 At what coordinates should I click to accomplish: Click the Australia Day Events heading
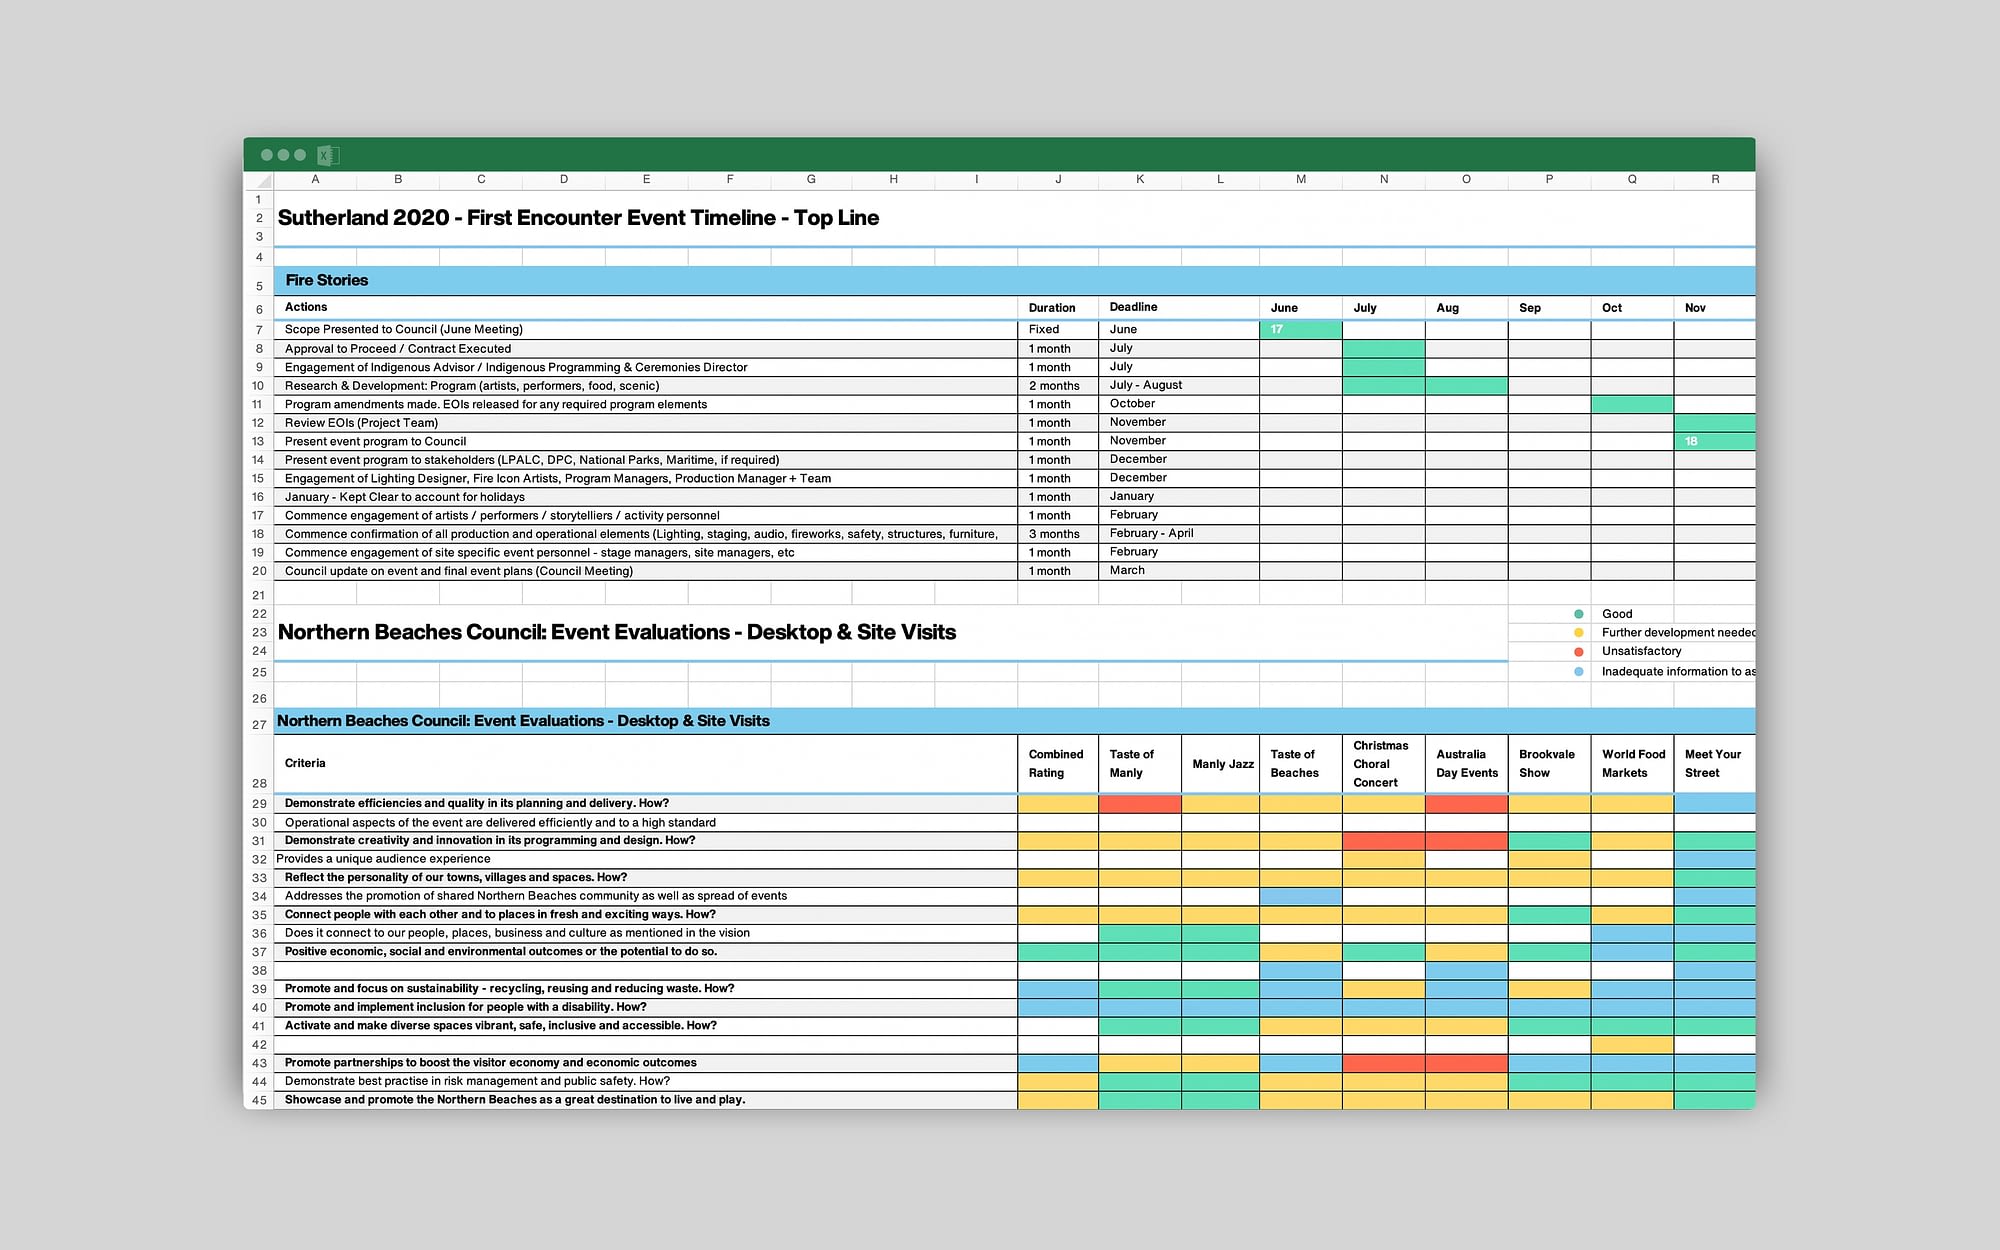tap(1467, 763)
